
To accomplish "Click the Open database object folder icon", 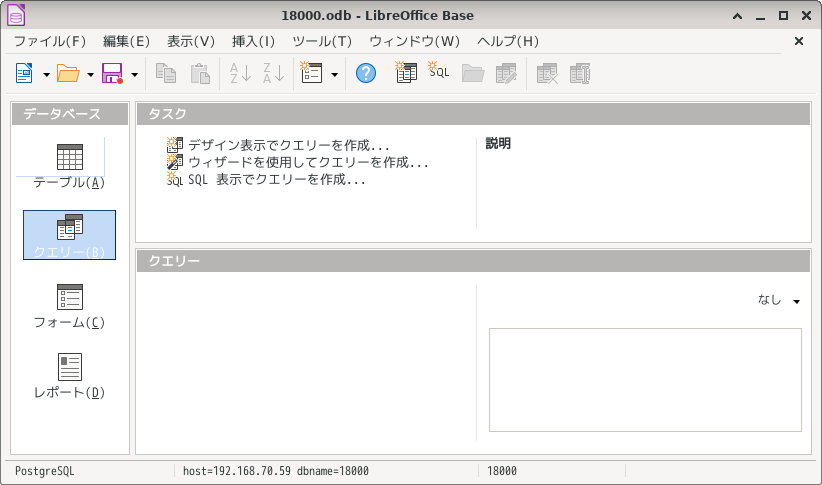I will [x=473, y=73].
